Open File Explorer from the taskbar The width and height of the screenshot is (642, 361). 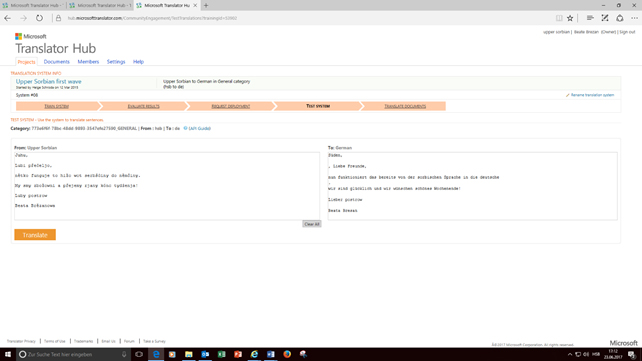pos(188,354)
